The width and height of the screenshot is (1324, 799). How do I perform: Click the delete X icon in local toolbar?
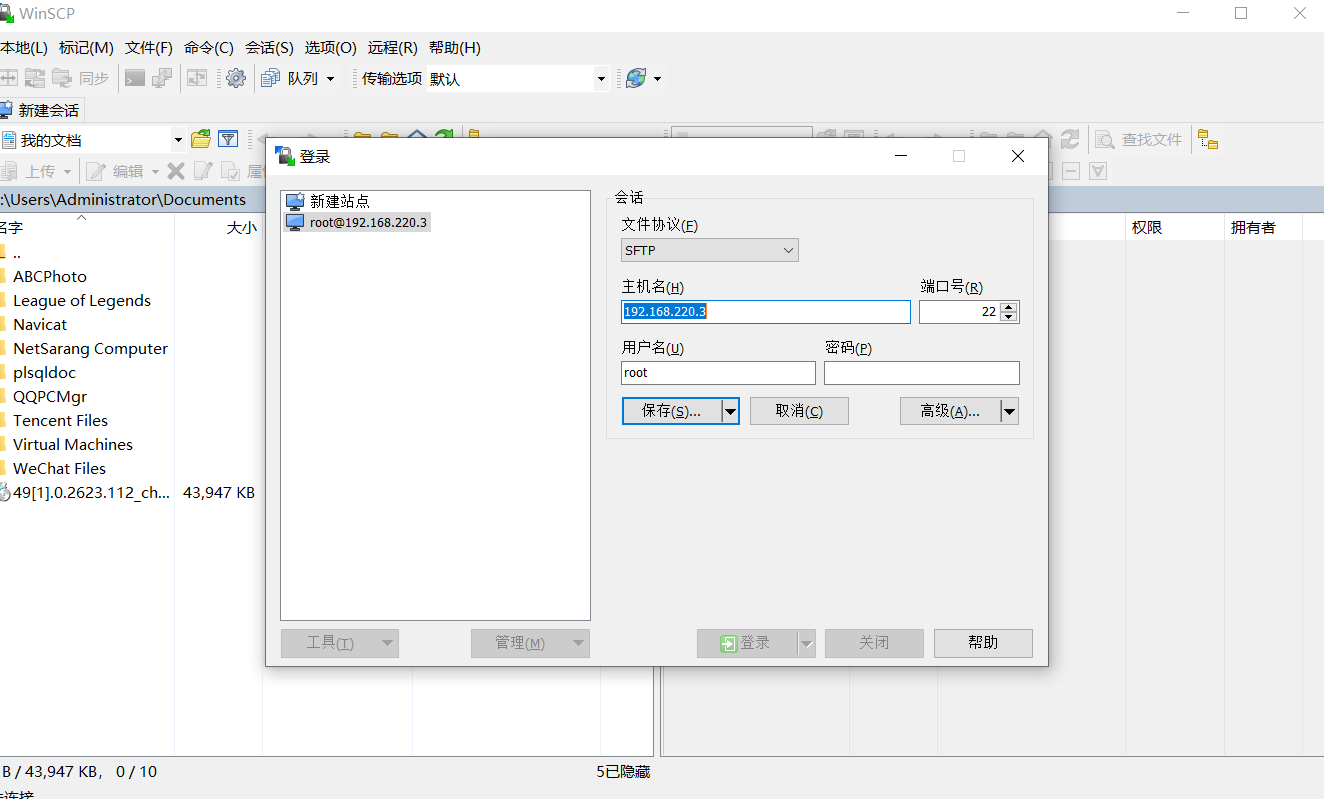176,171
